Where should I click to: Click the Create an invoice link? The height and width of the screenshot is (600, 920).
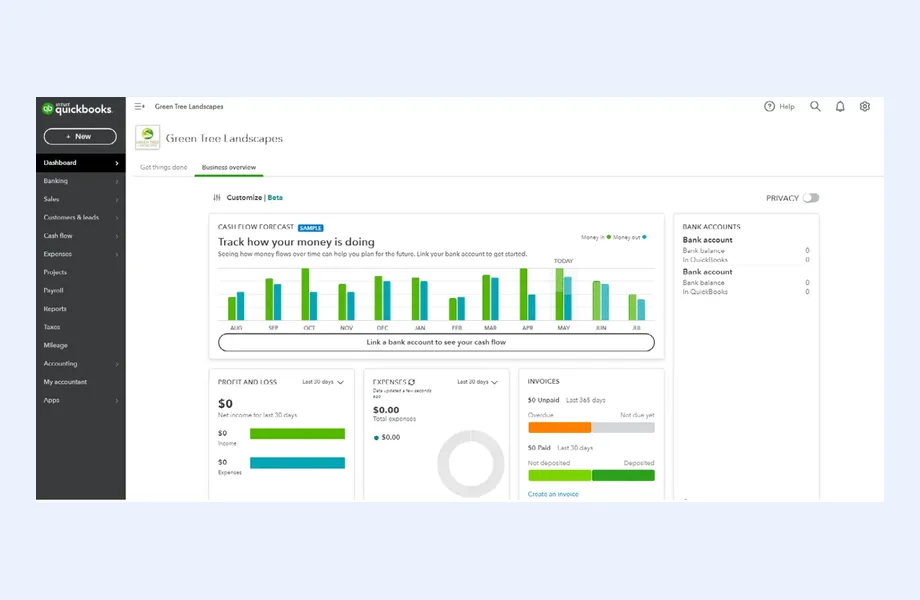click(553, 494)
